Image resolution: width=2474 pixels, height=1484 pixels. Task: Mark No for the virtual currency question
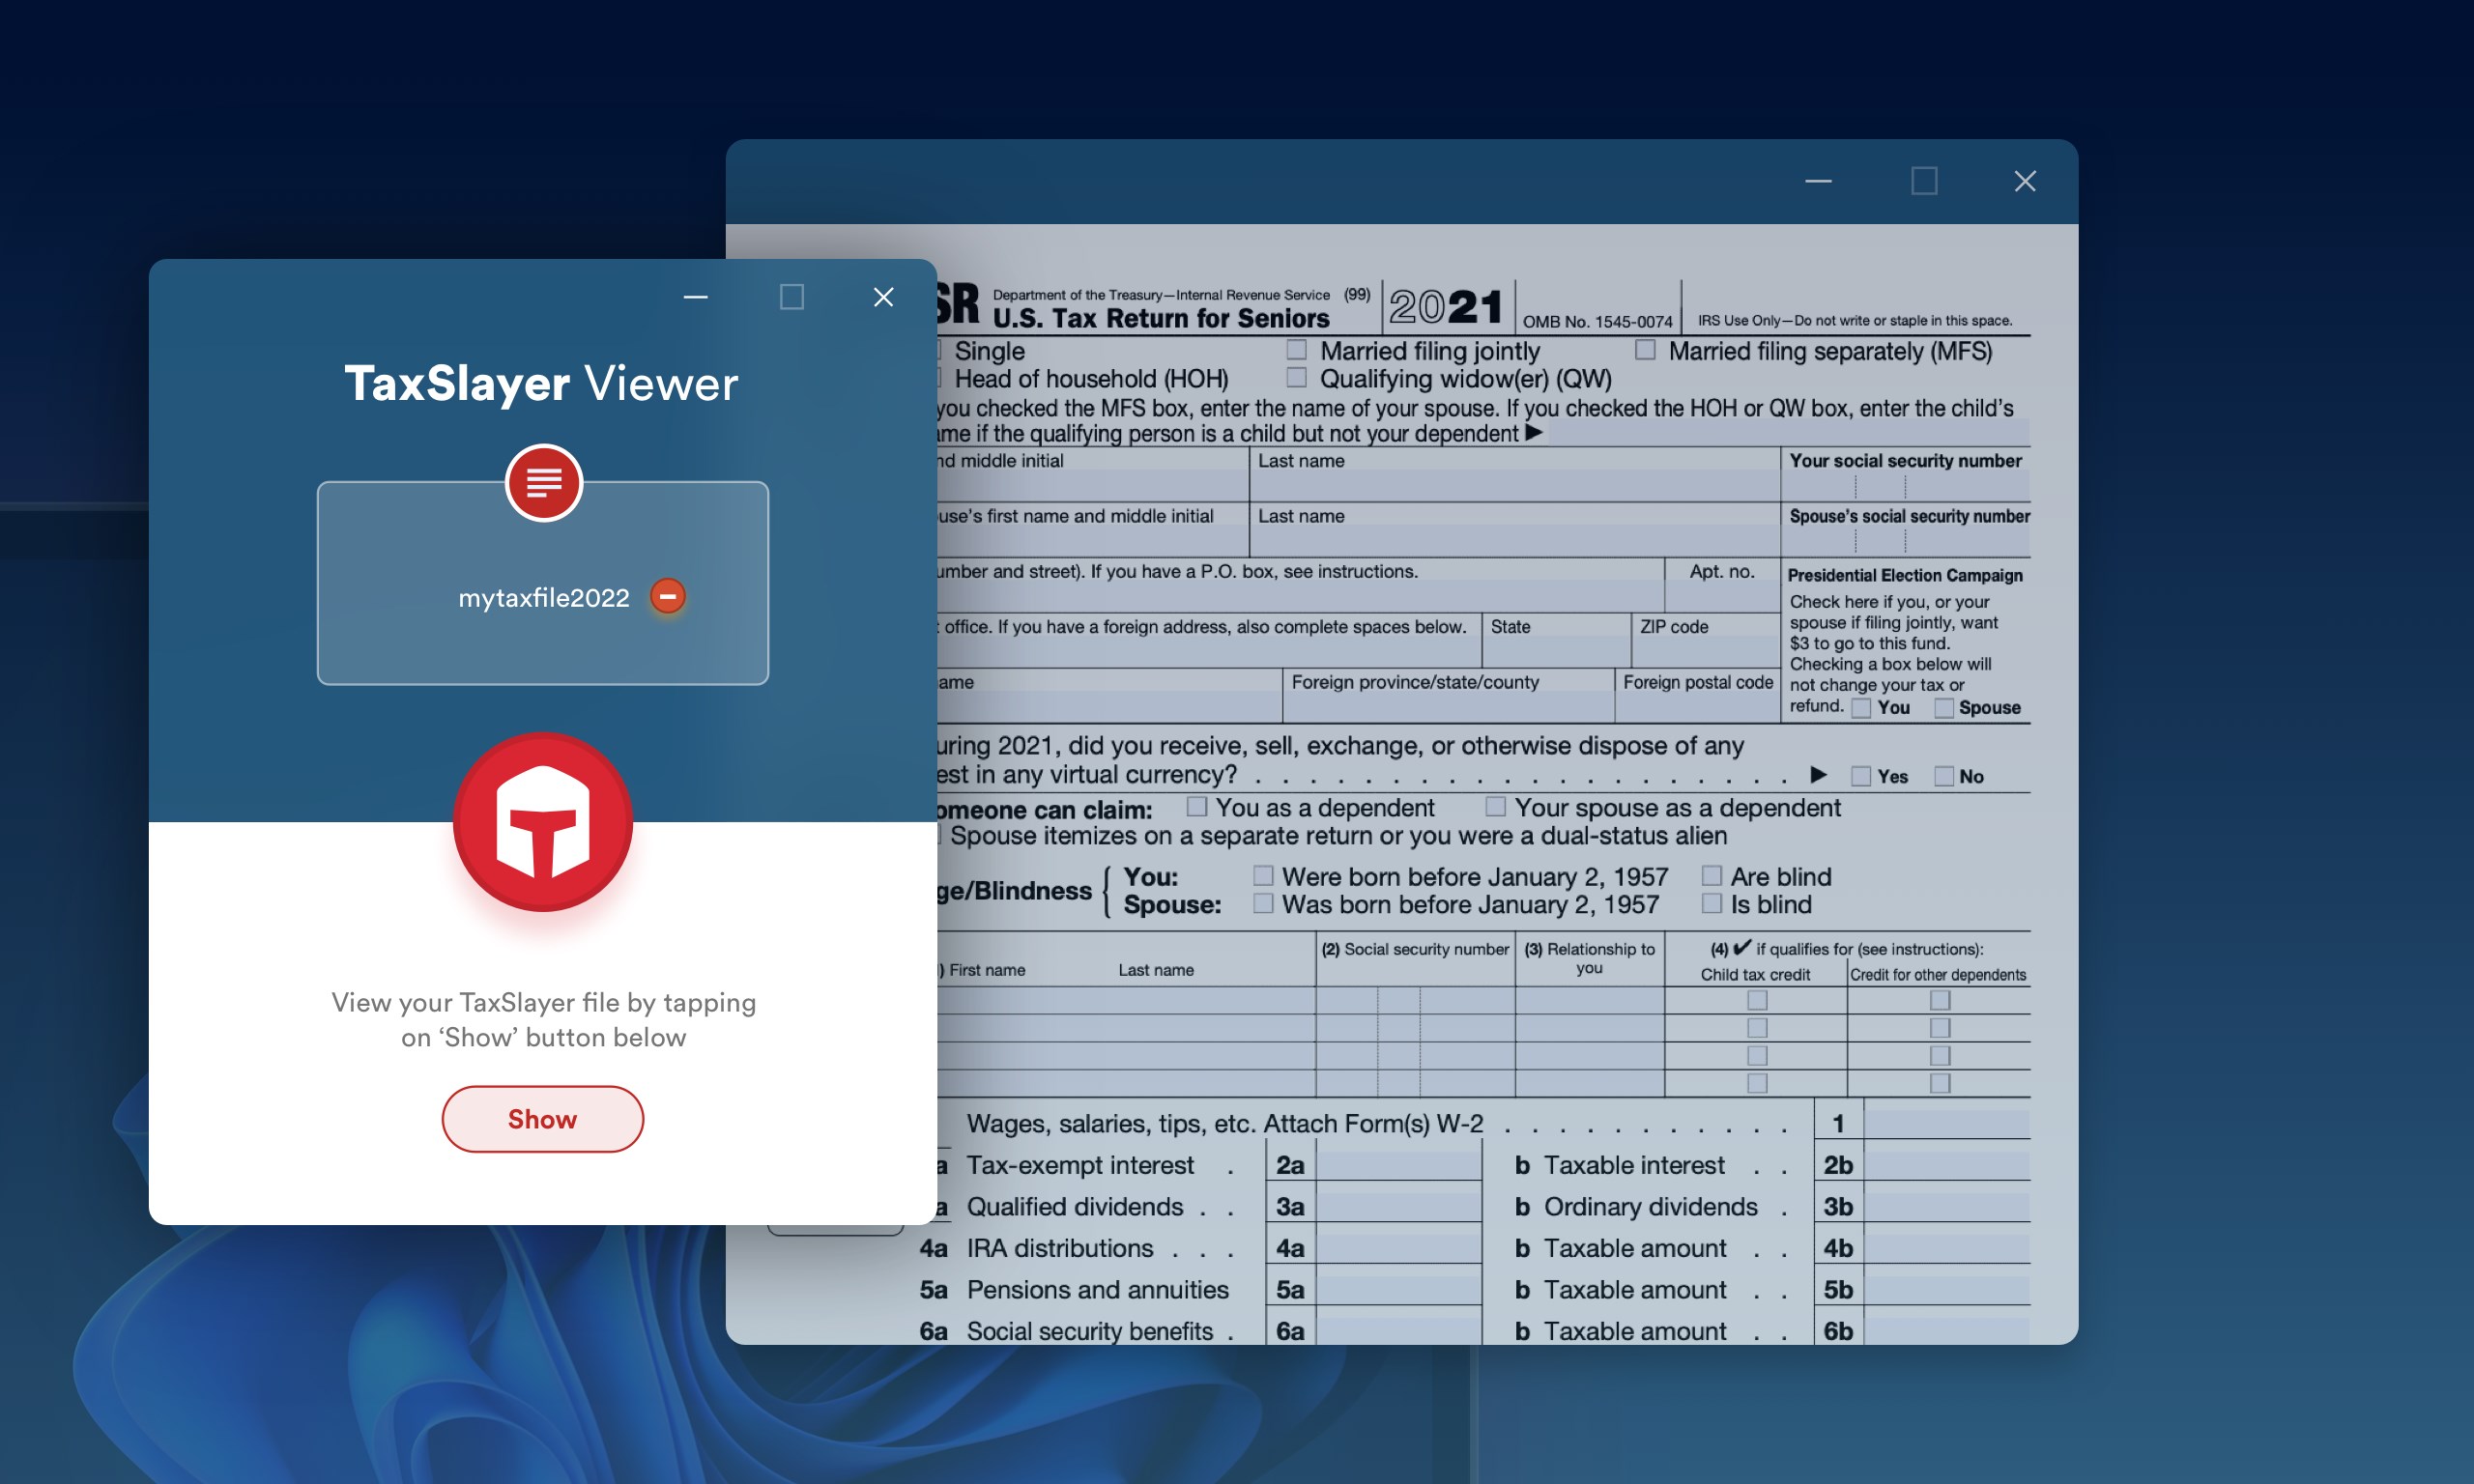[1943, 776]
